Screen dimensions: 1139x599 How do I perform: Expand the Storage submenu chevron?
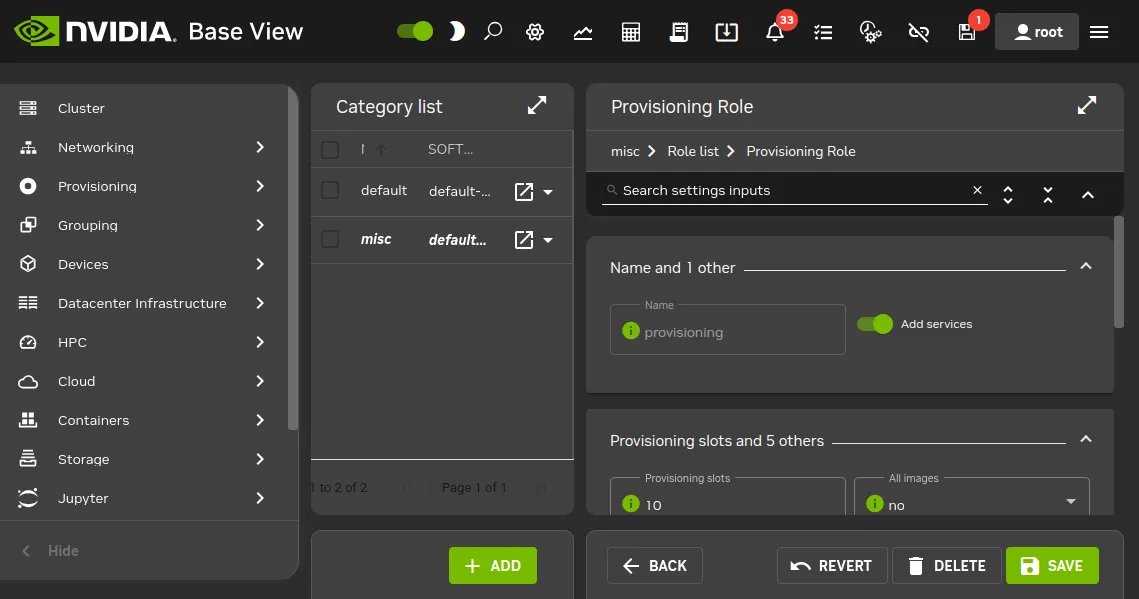tap(260, 459)
